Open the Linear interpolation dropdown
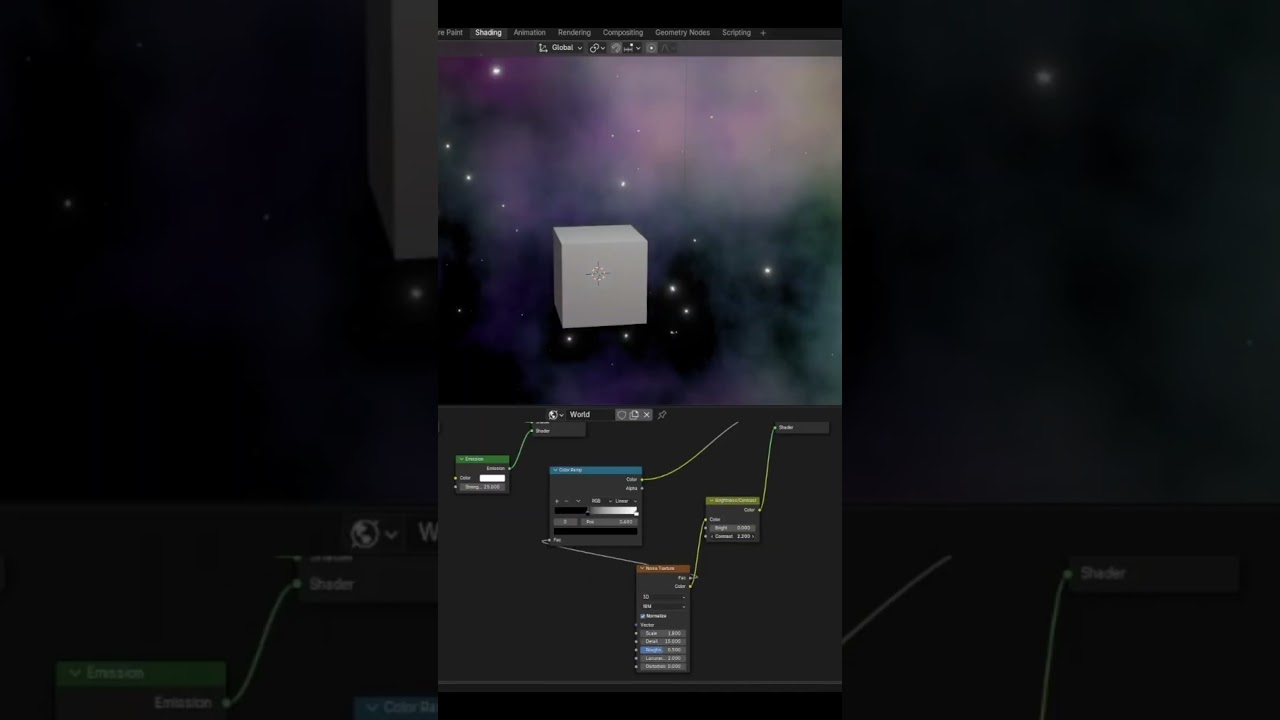The width and height of the screenshot is (1280, 720). (x=626, y=501)
